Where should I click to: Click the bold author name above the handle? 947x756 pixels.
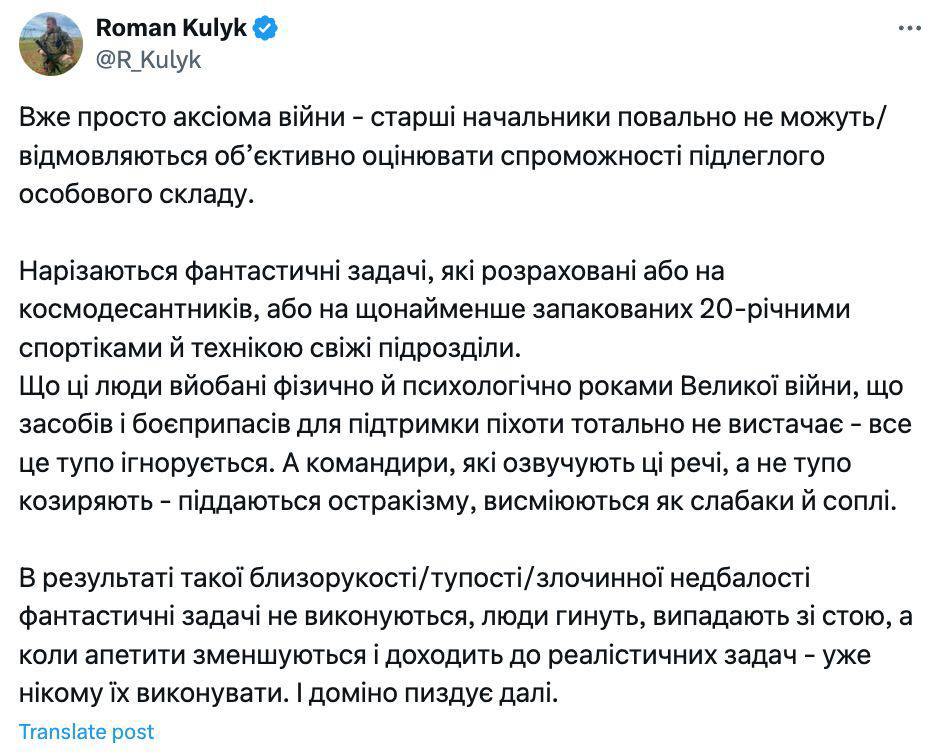coord(170,29)
